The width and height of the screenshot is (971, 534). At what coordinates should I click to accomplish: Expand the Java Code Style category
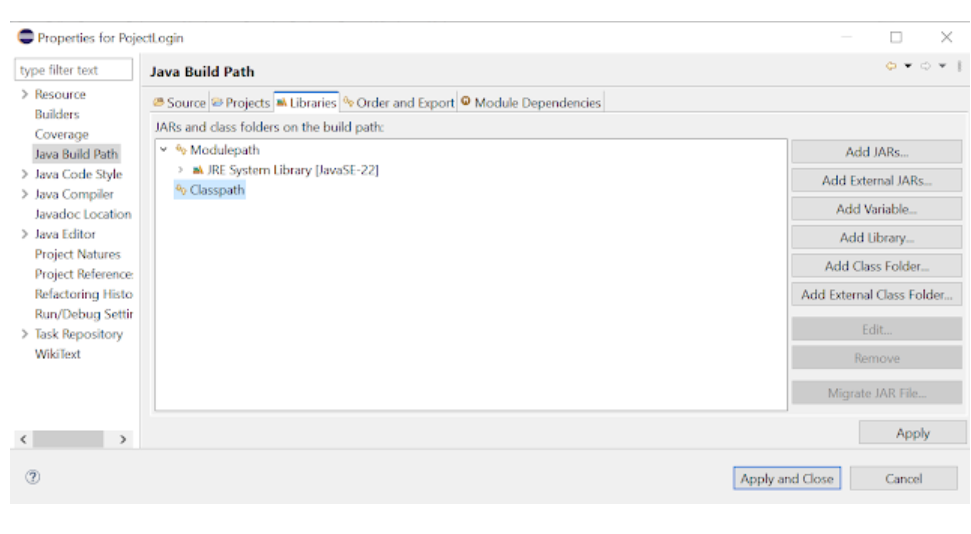pos(25,174)
